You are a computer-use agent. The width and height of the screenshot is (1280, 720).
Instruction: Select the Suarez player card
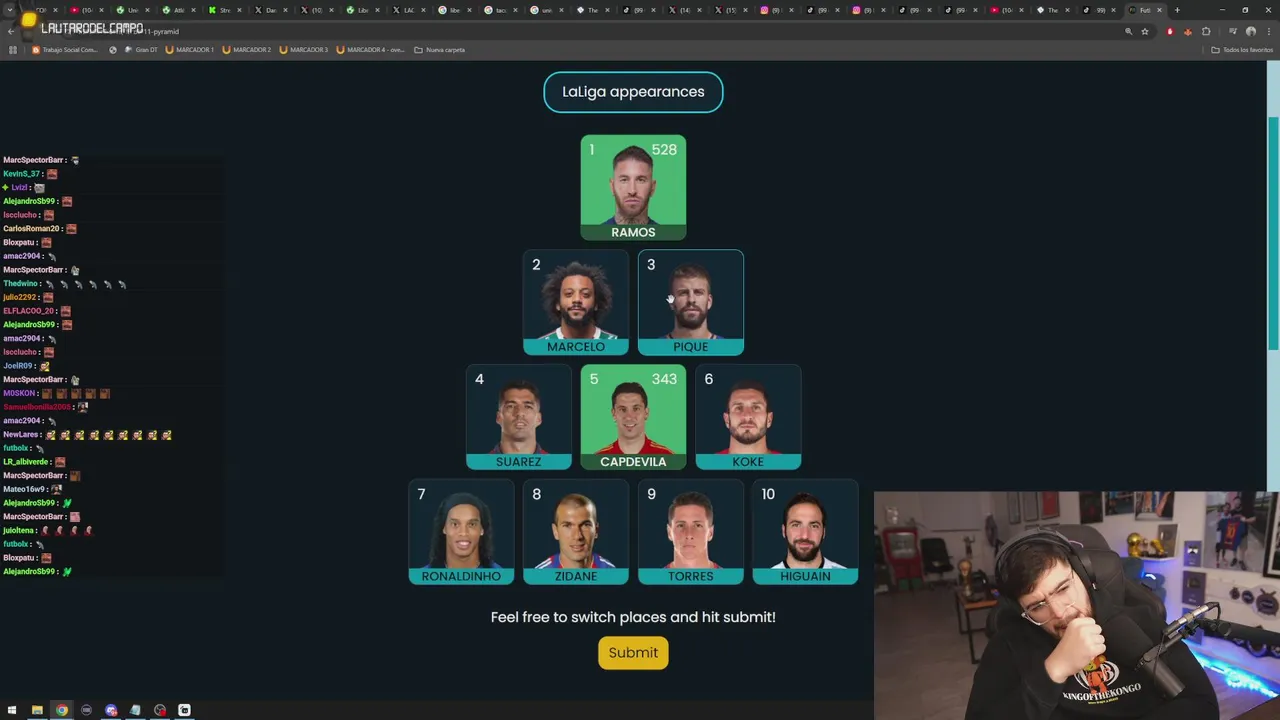pyautogui.click(x=519, y=417)
